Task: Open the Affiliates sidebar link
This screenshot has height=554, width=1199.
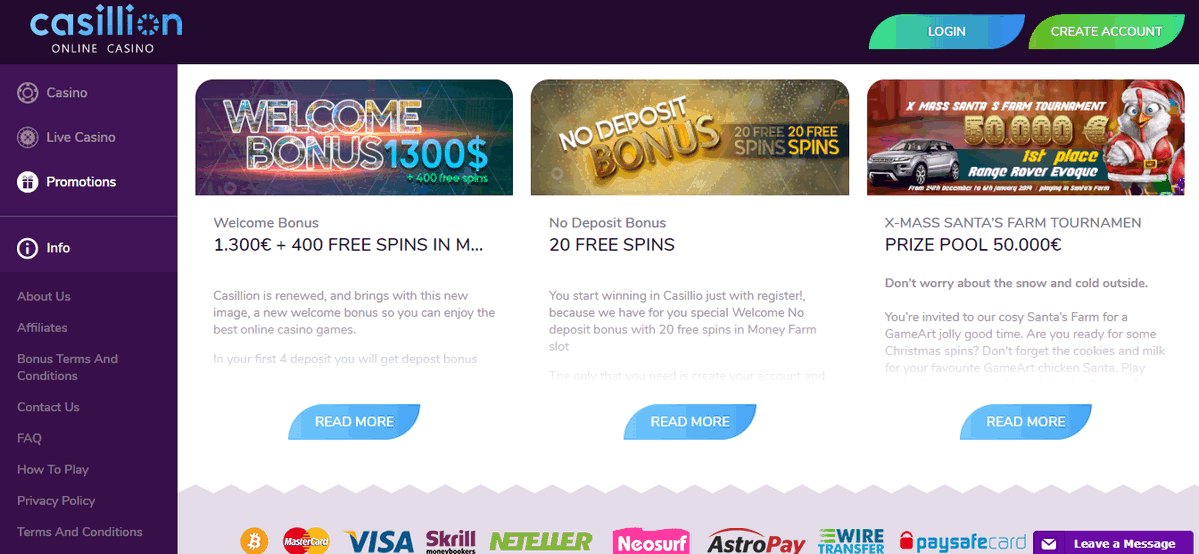Action: 42,328
